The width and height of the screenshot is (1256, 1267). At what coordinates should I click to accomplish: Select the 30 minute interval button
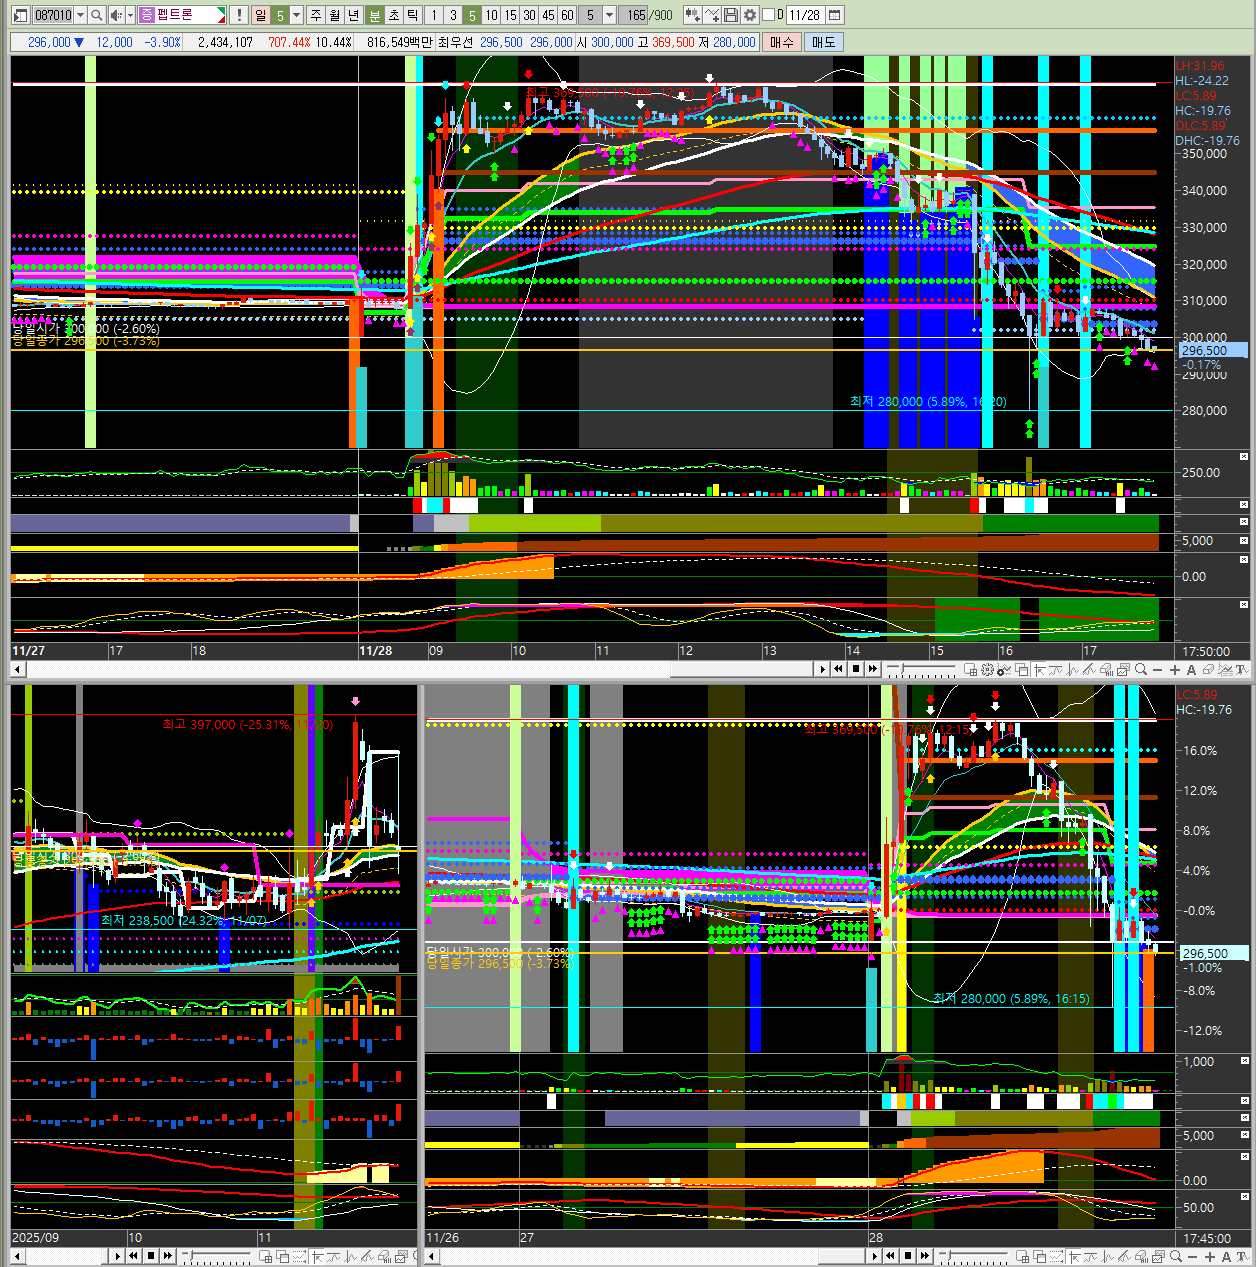(529, 15)
